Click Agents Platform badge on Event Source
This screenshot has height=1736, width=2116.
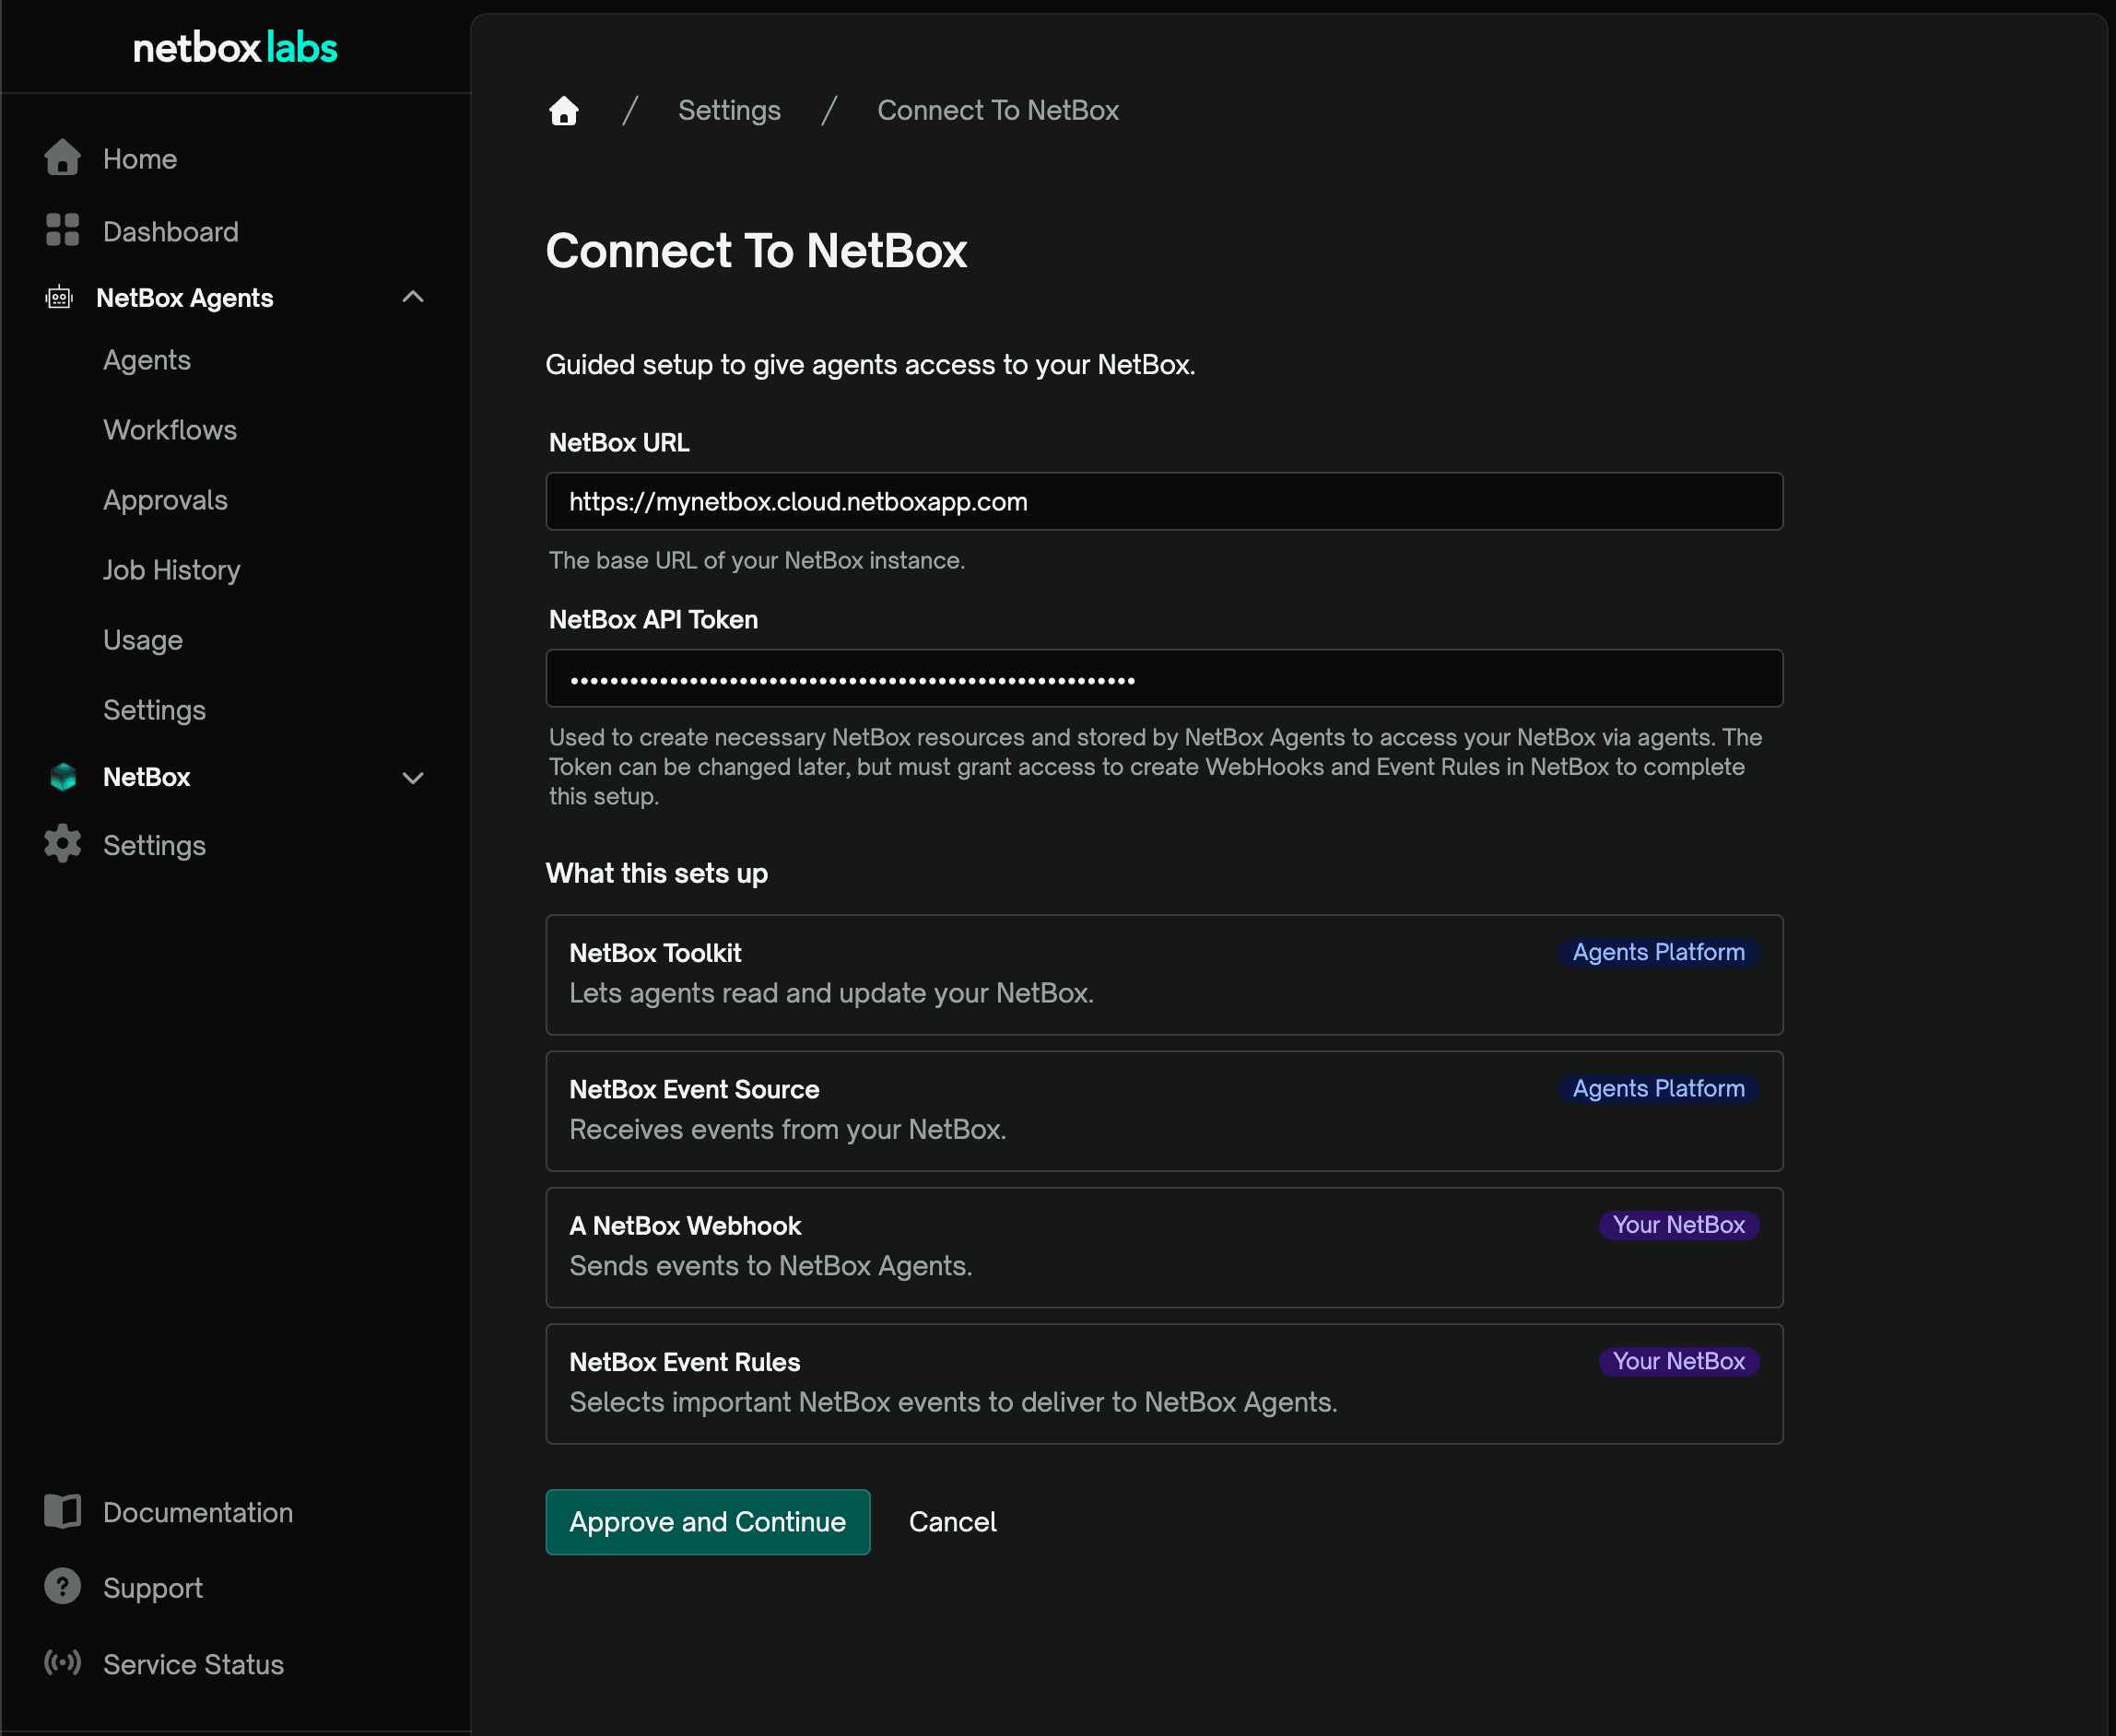(1659, 1088)
